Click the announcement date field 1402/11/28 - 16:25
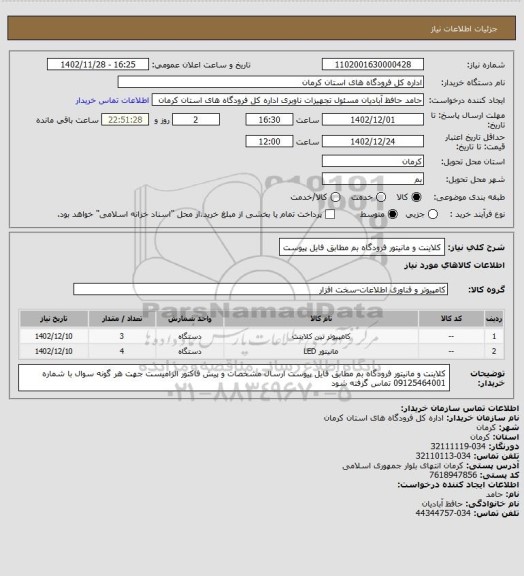Image resolution: width=524 pixels, height=576 pixels. 98,64
